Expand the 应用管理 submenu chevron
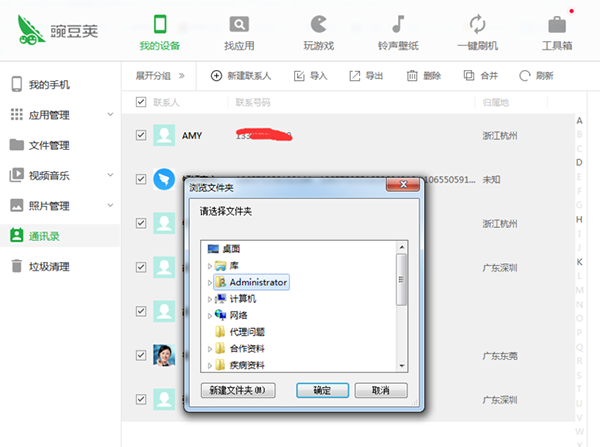Viewport: 600px width, 447px height. (x=110, y=114)
